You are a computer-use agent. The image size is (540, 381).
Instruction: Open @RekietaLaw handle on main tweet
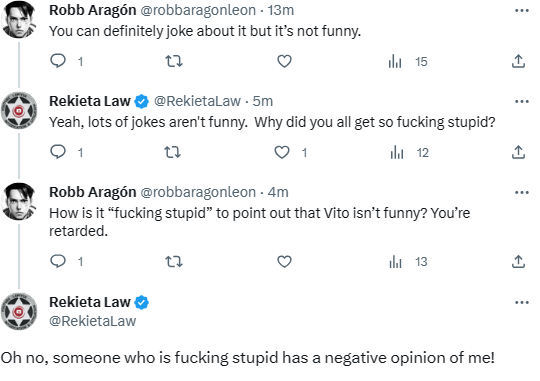(x=93, y=321)
